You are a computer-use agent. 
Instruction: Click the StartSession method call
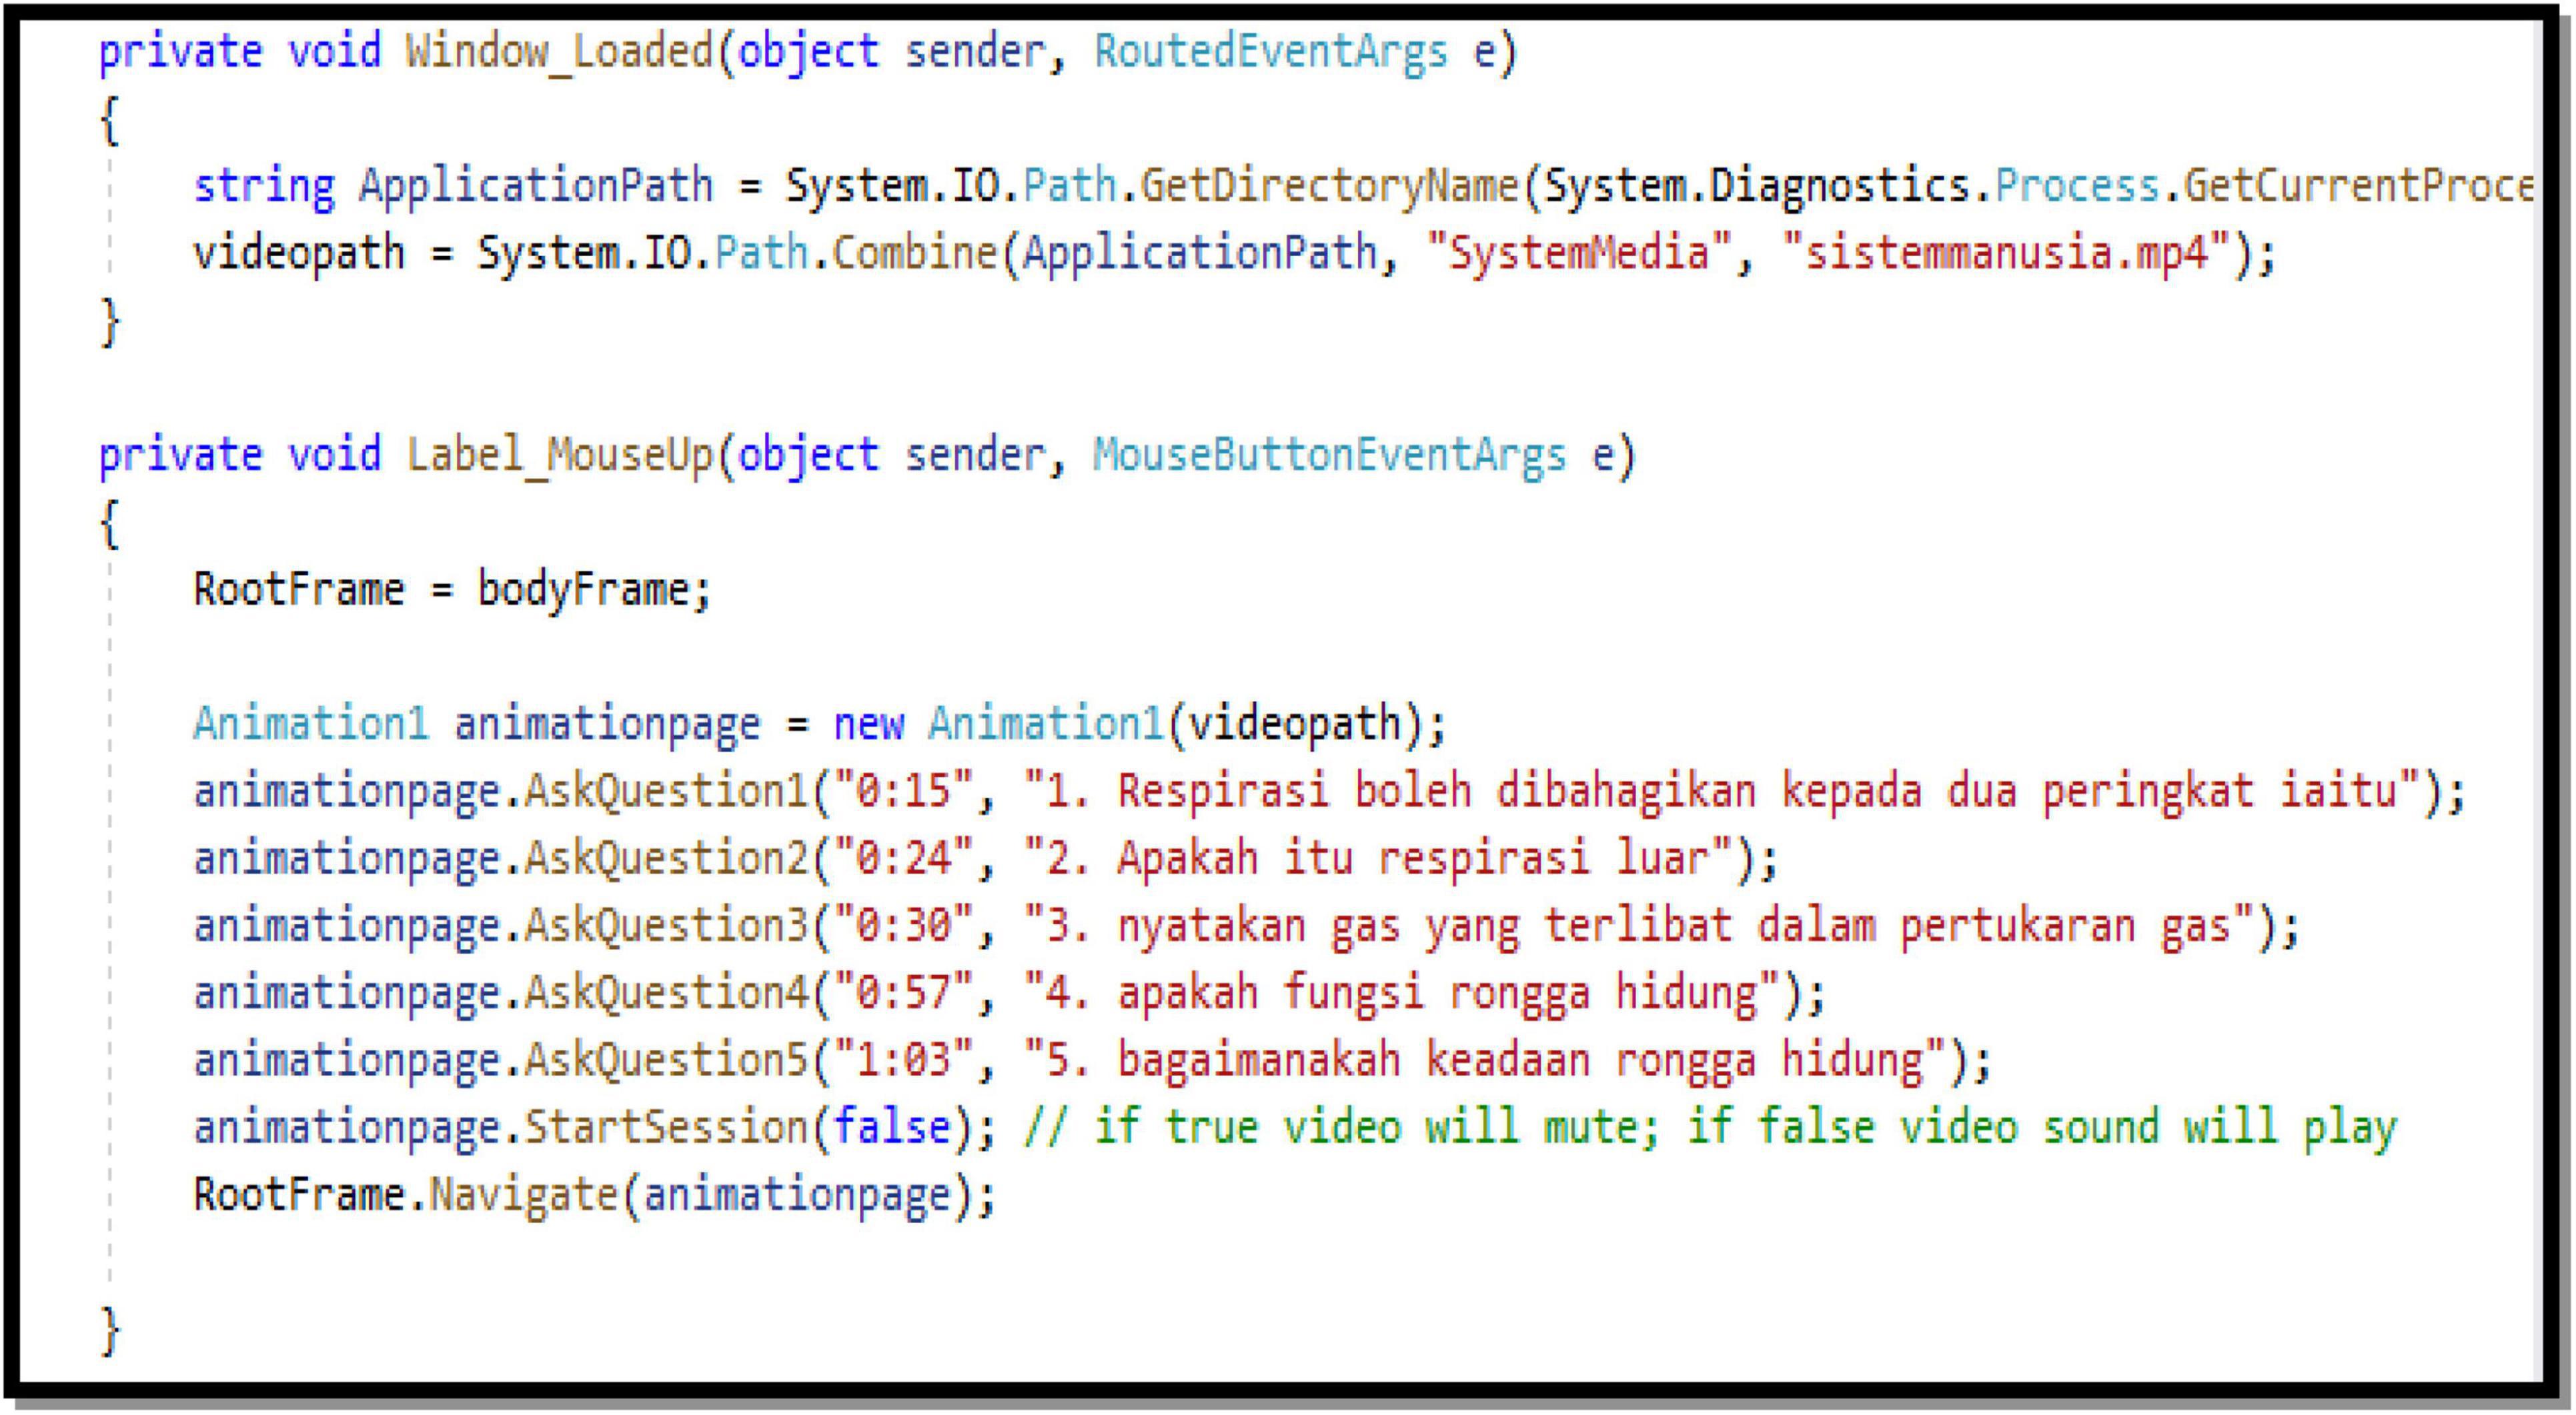click(x=666, y=1128)
